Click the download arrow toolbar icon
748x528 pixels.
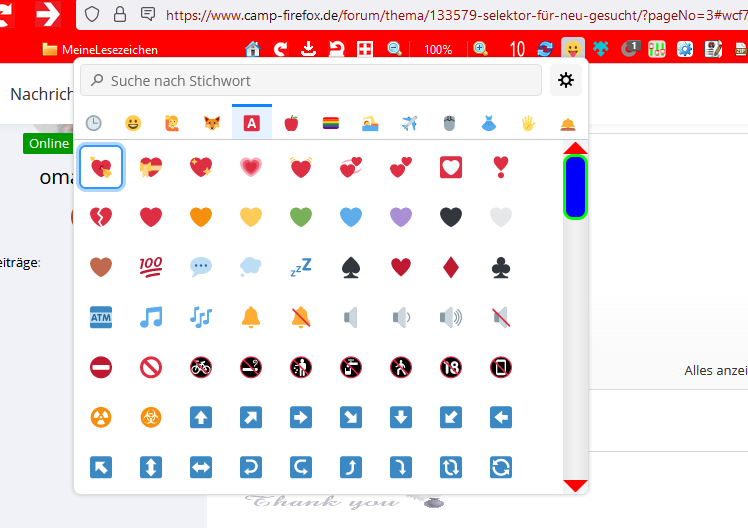[309, 49]
